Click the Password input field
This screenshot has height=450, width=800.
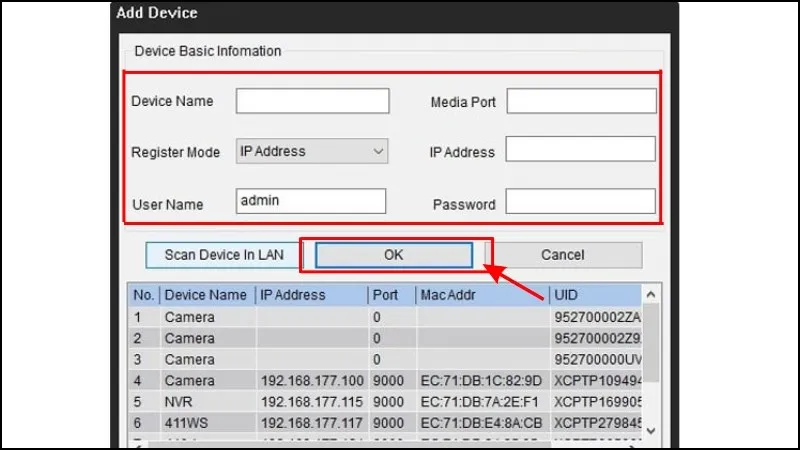click(x=581, y=202)
